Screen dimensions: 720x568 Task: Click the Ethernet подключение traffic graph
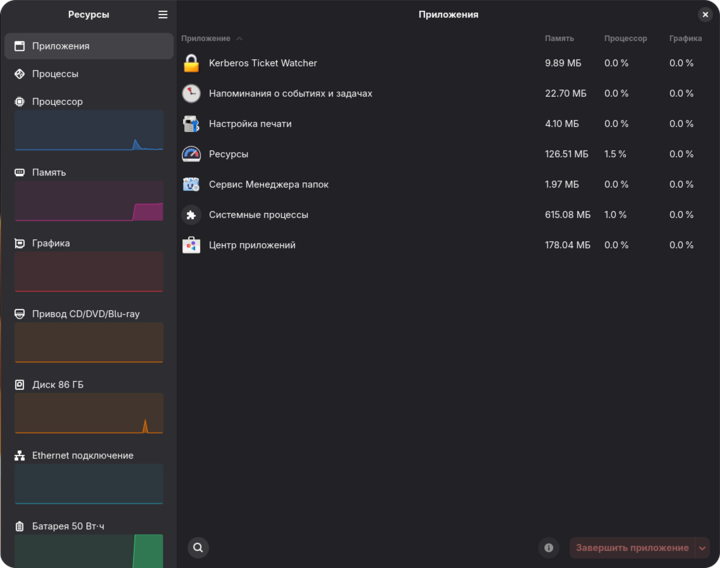click(x=89, y=484)
